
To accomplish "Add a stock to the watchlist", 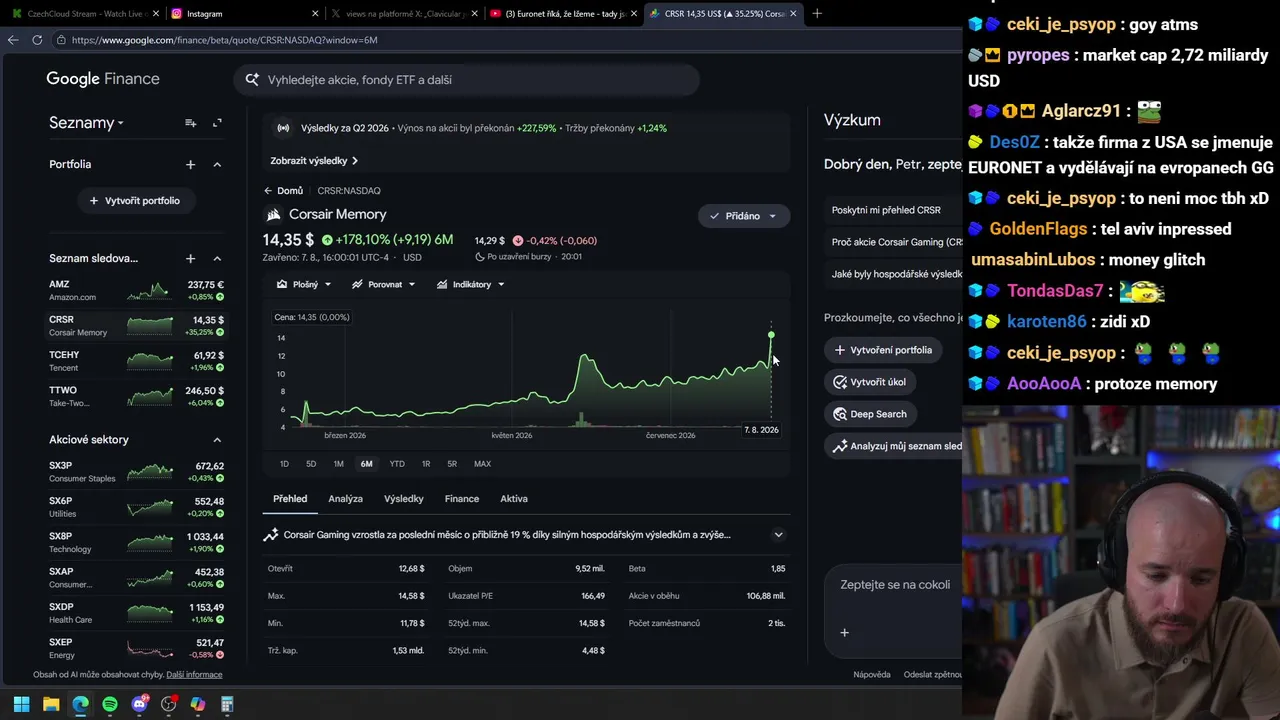I will pyautogui.click(x=190, y=258).
